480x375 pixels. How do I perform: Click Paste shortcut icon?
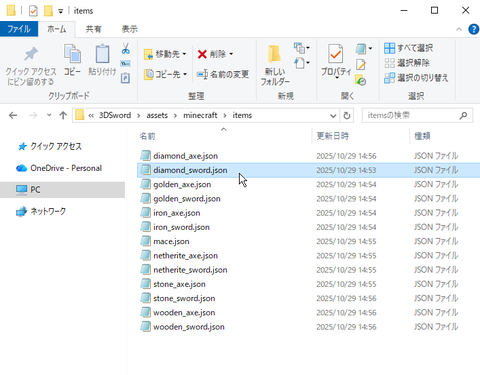point(125,78)
